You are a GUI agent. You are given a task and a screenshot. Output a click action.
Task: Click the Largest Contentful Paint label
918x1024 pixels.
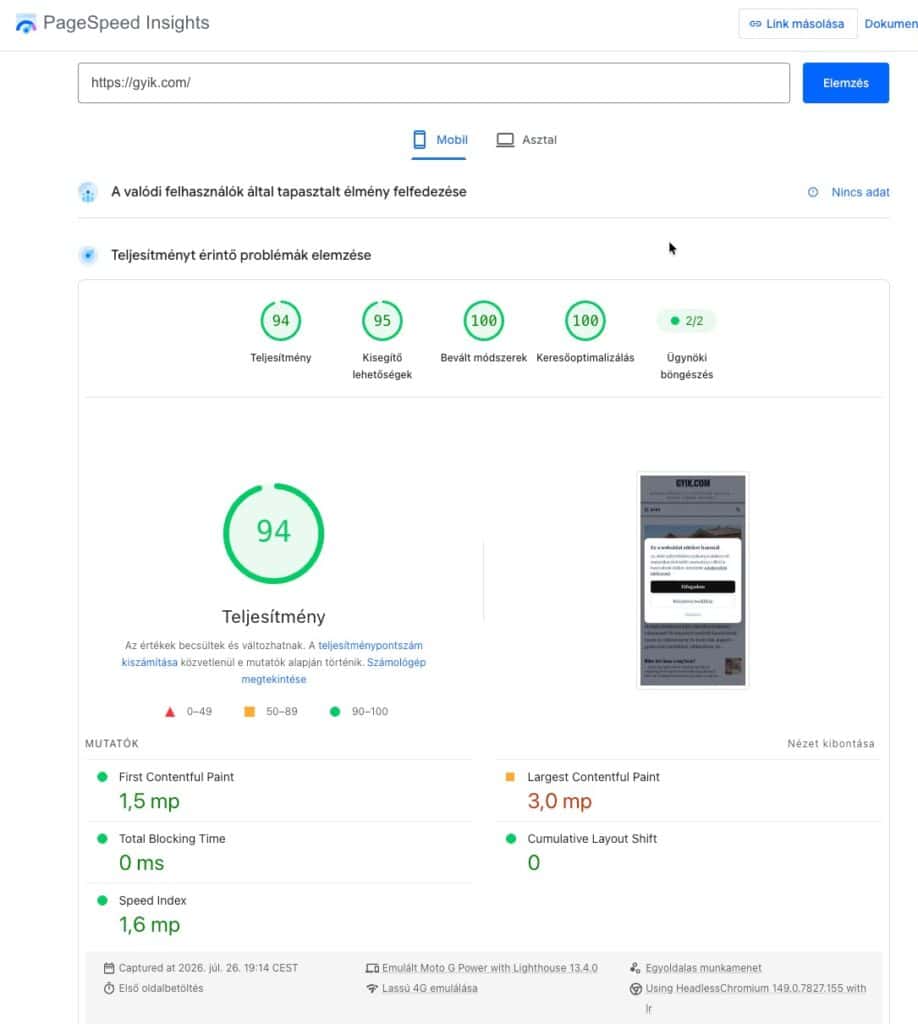point(594,777)
